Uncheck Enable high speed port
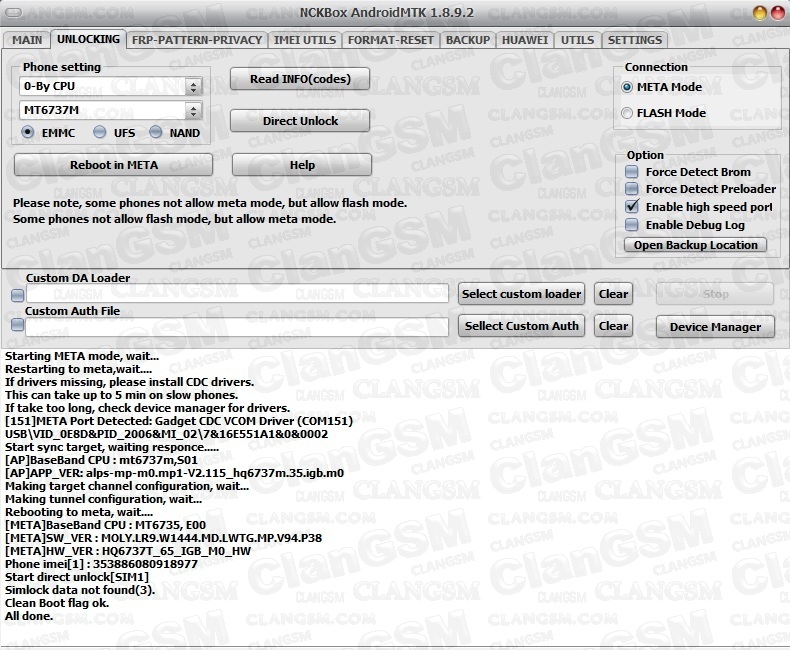Screen dimensions: 790x650 [x=631, y=207]
